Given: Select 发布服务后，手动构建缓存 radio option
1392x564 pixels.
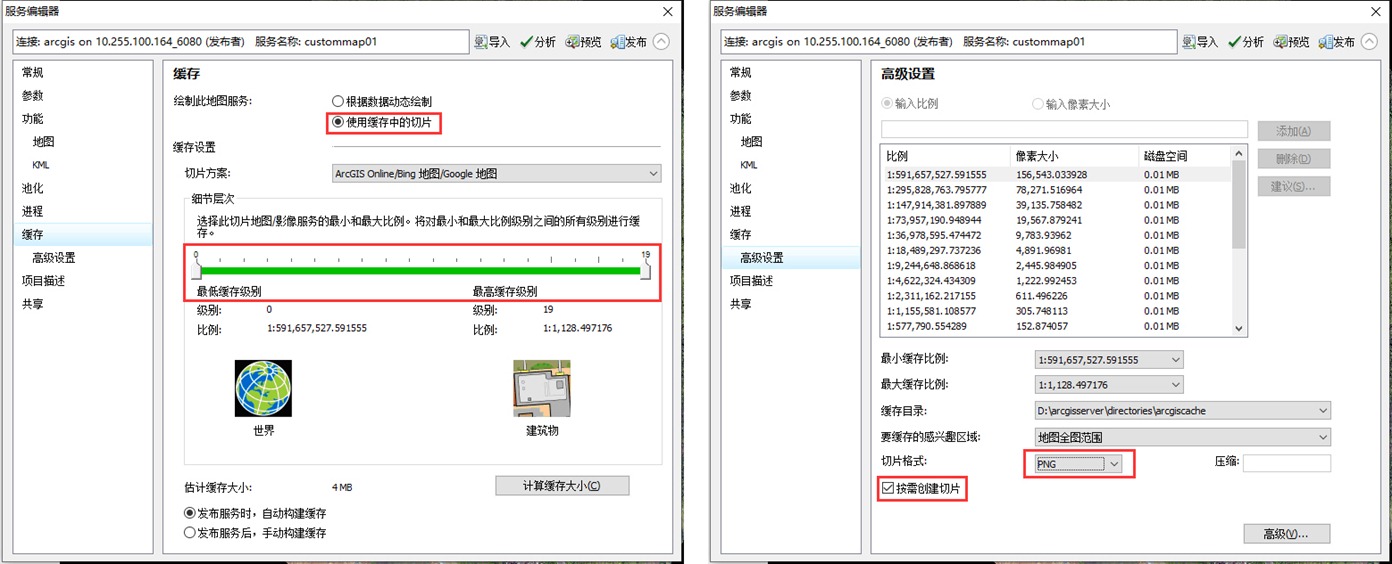Looking at the screenshot, I should (x=190, y=533).
